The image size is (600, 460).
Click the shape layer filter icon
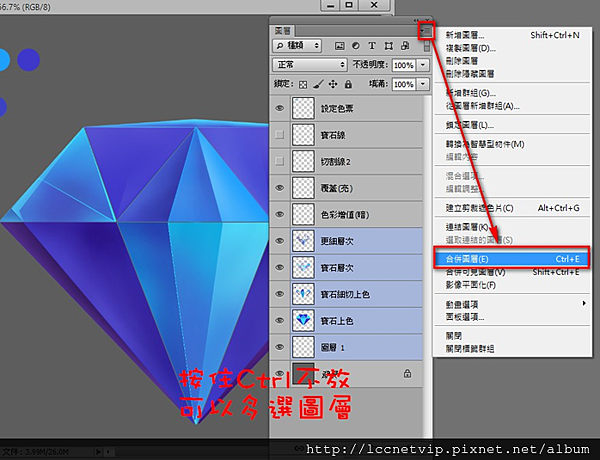click(388, 46)
